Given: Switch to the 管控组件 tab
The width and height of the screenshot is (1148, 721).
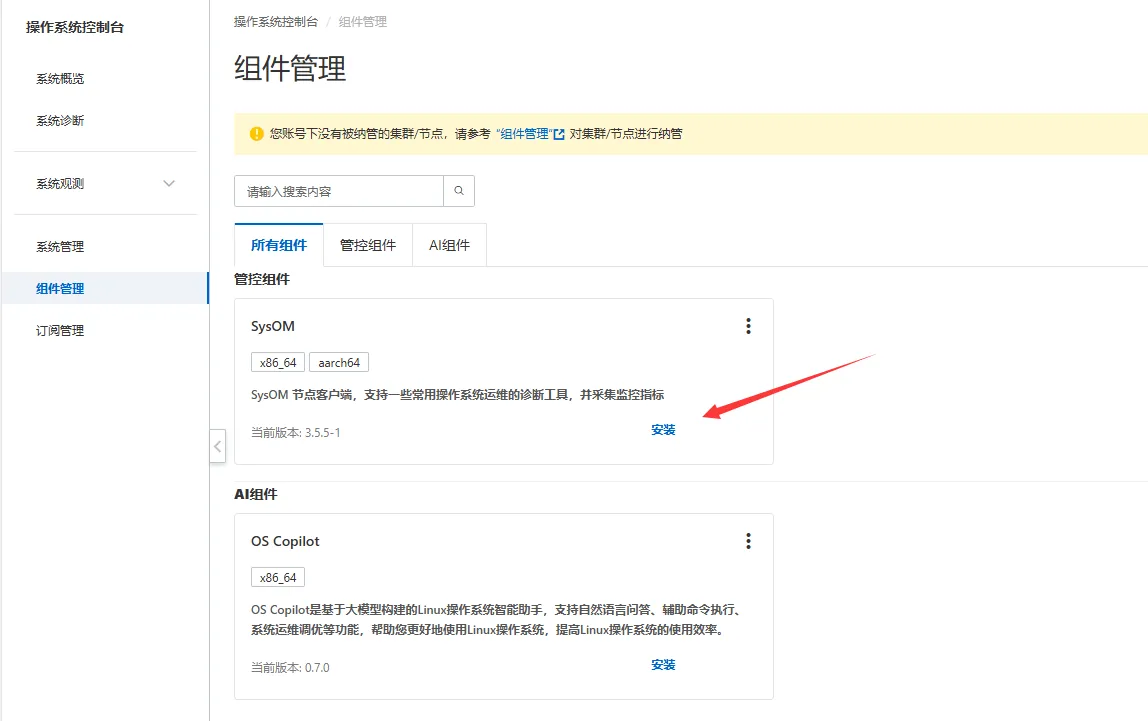Looking at the screenshot, I should click(368, 245).
